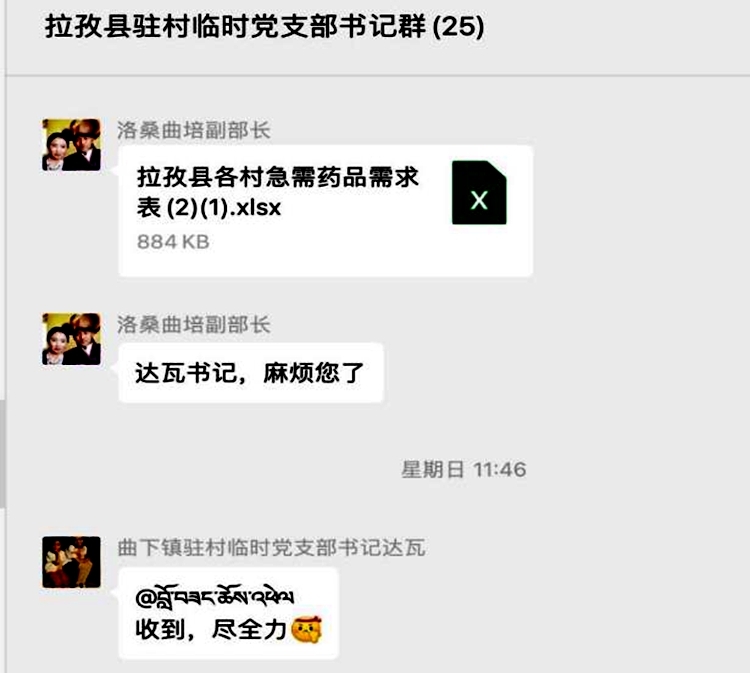The width and height of the screenshot is (750, 673).
Task: Click the (25) member count in the title
Action: tap(458, 26)
